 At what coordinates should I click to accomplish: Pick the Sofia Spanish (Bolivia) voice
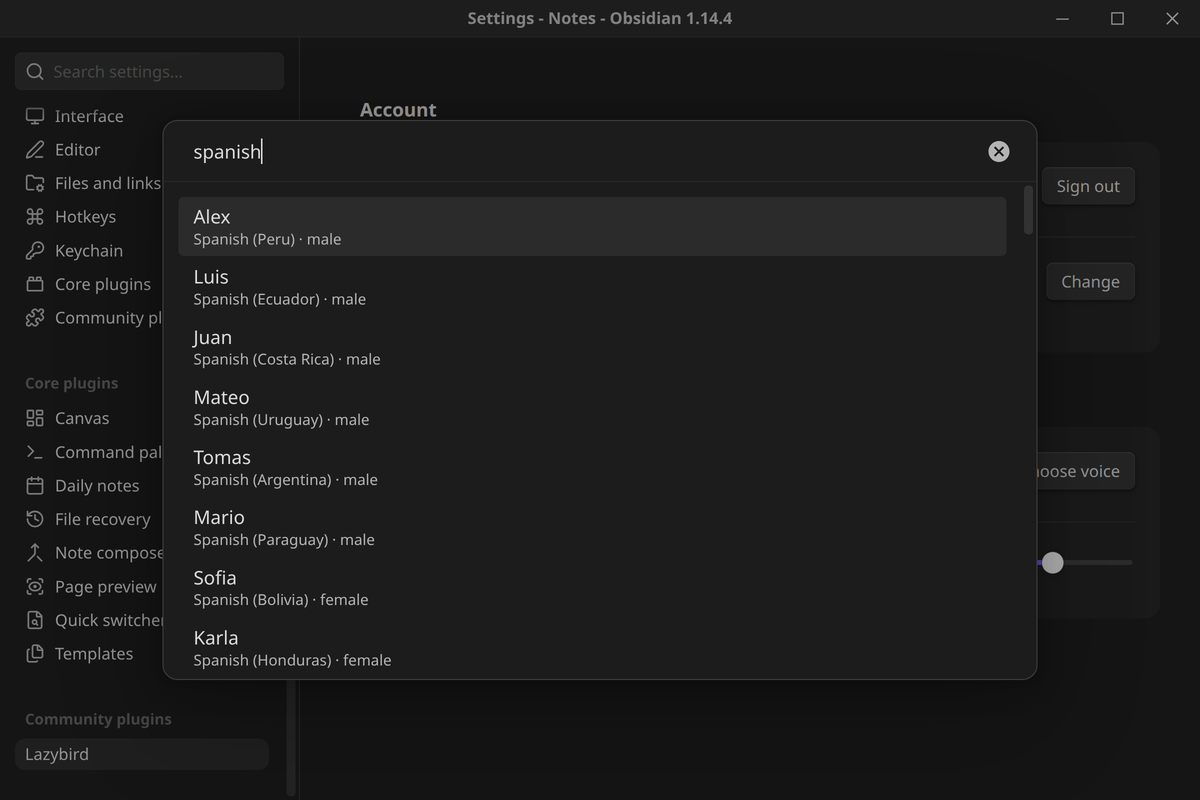tap(592, 587)
